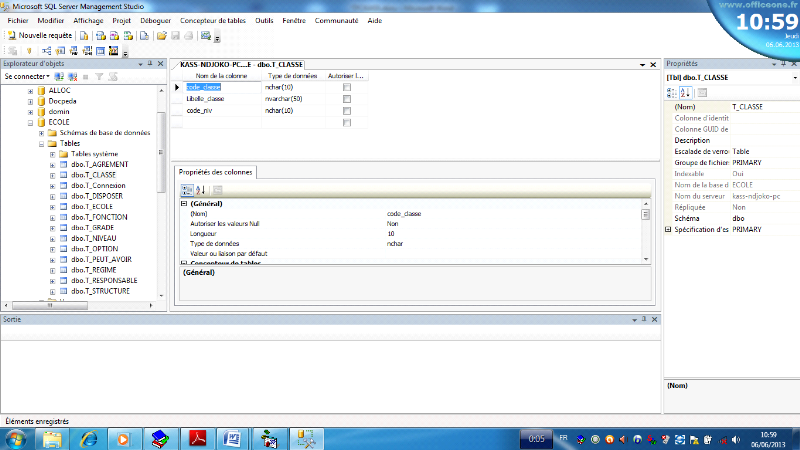This screenshot has height=450, width=800.
Task: Expand the dbo.T_AGREMENT table node
Action: point(52,165)
